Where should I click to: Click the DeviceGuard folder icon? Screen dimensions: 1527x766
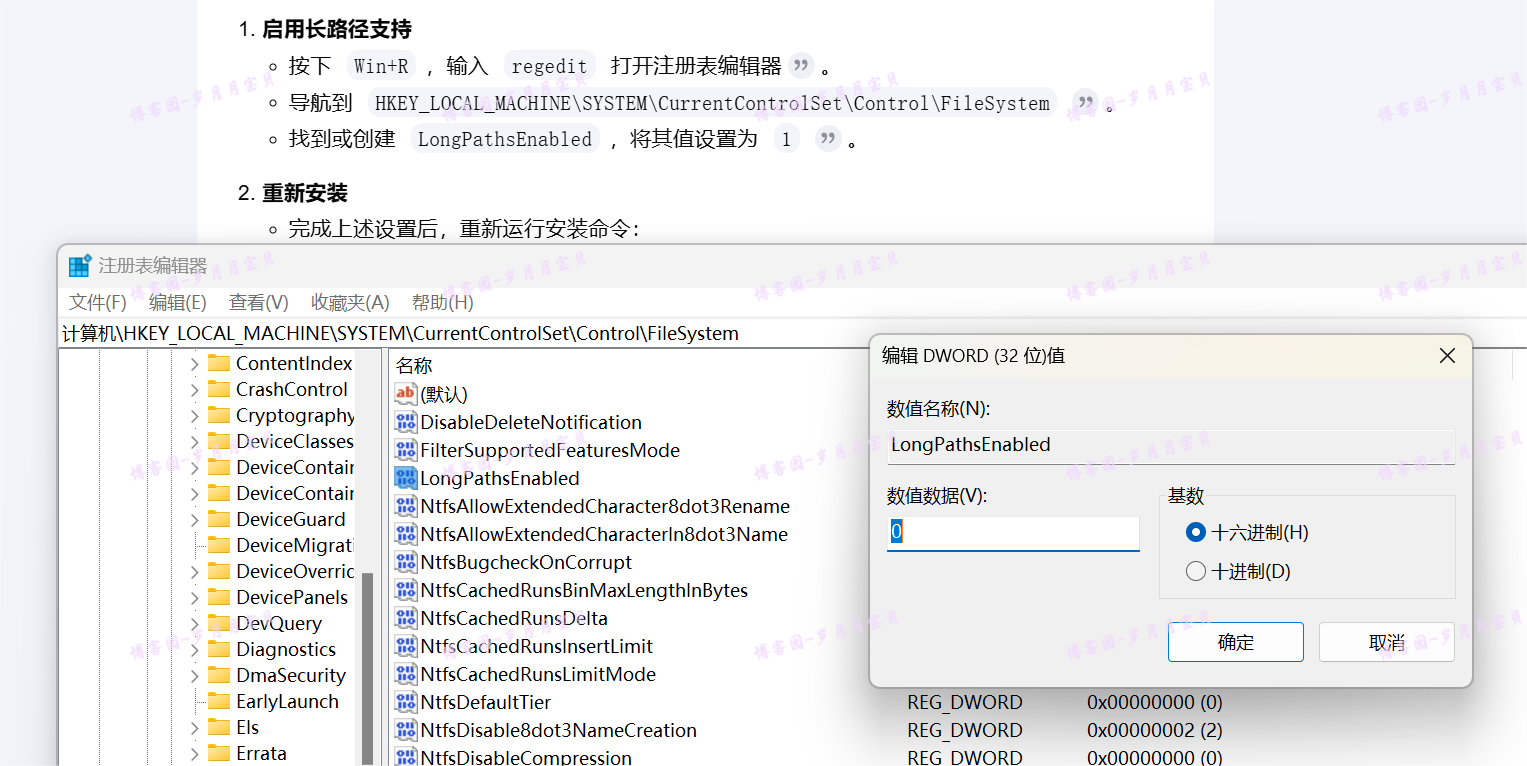[x=219, y=519]
